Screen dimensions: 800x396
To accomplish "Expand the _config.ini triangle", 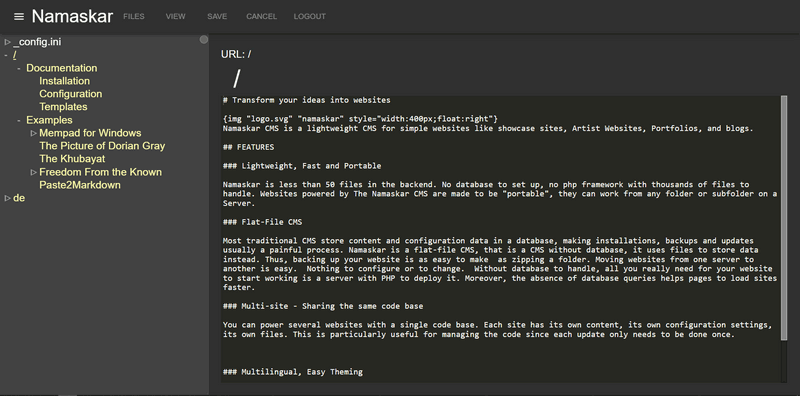I will (x=7, y=42).
